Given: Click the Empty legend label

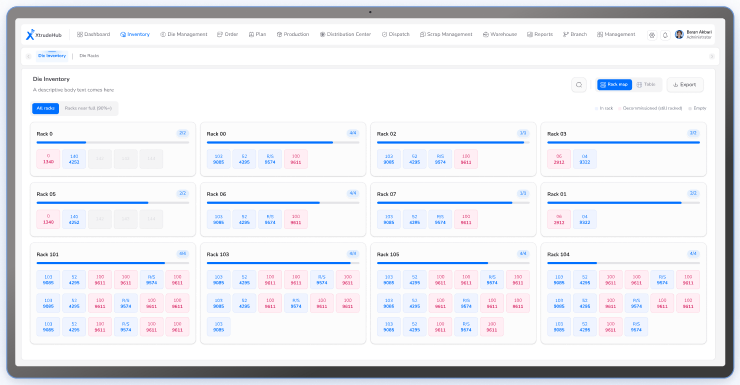Looking at the screenshot, I should (x=700, y=109).
